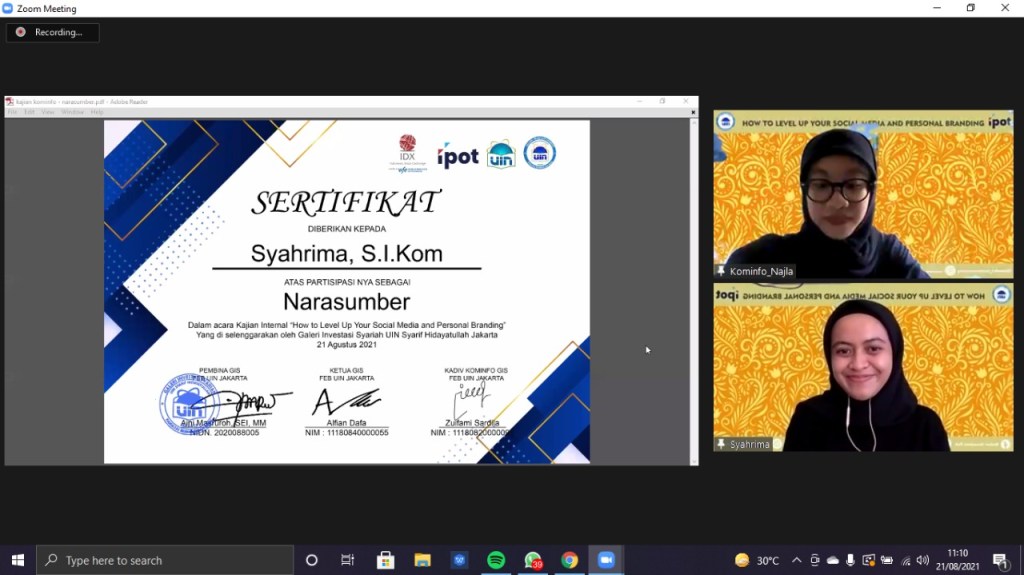The height and width of the screenshot is (575, 1024).
Task: Click the taskbar search box
Action: [165, 560]
